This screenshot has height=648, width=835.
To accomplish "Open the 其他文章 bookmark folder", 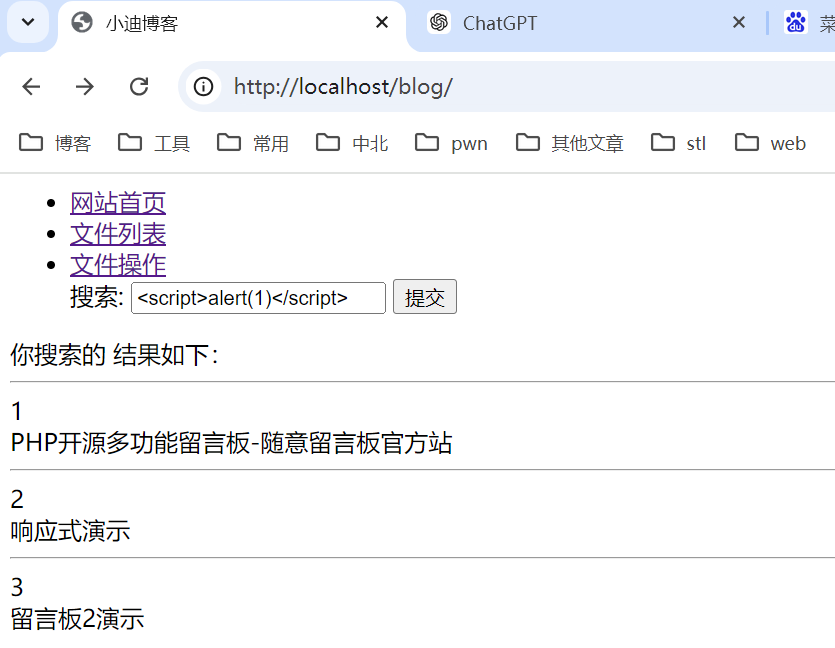I will tap(570, 143).
